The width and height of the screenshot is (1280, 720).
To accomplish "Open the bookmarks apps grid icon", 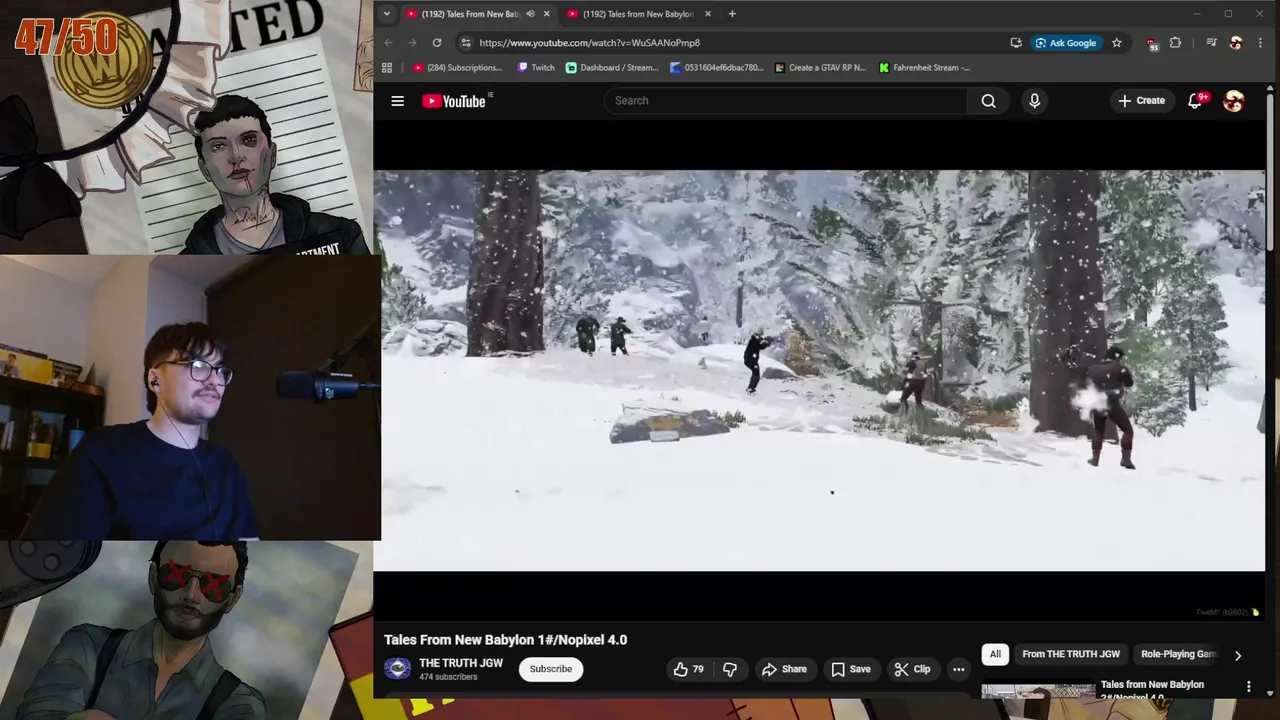I will click(387, 68).
